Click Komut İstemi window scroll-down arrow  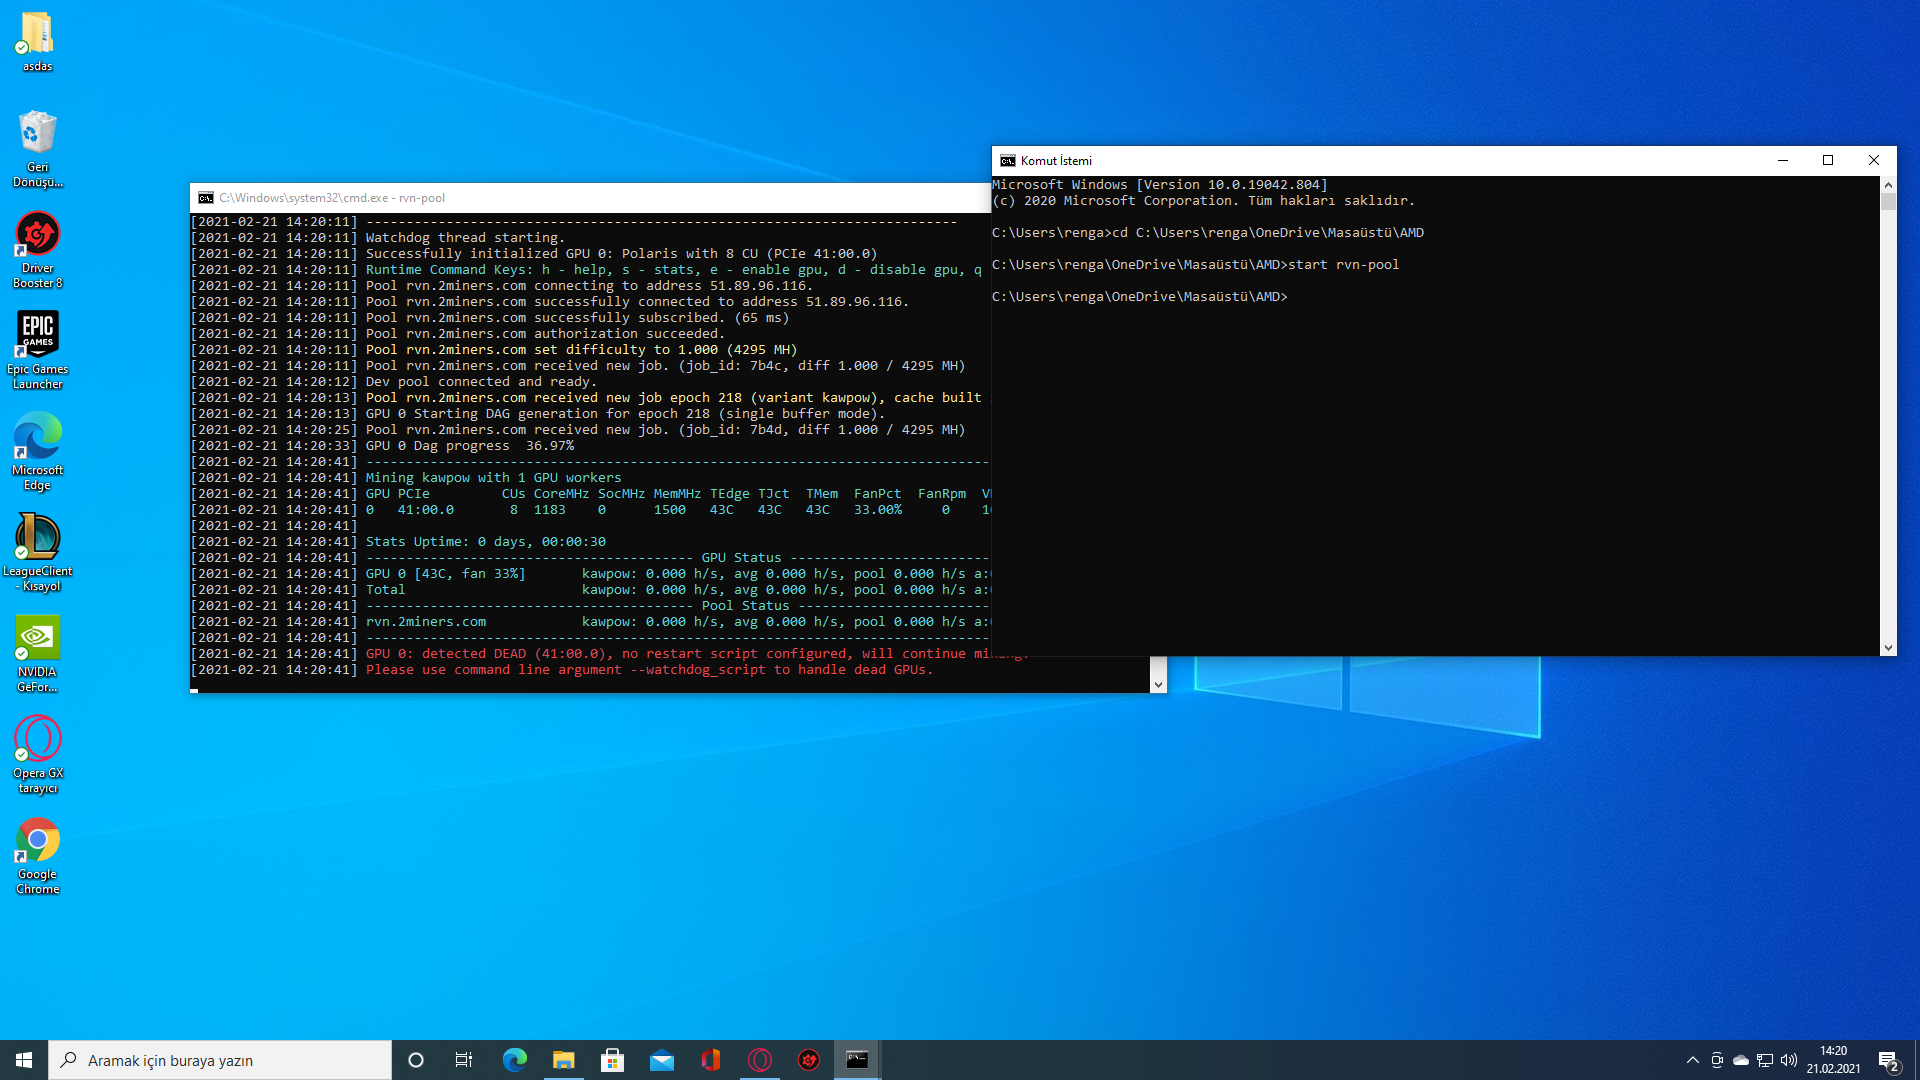1888,648
